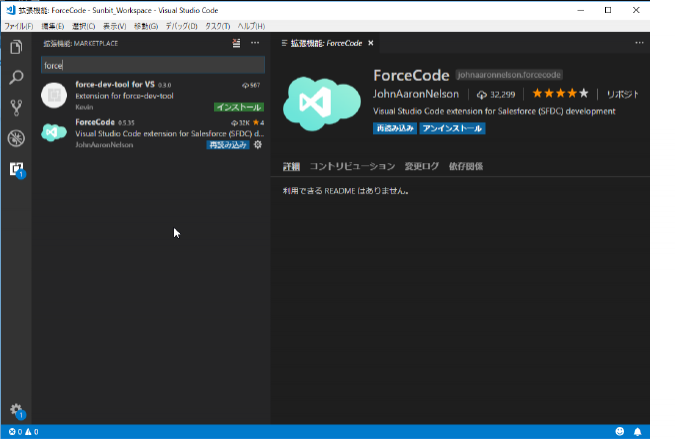
Task: Open the Manage gear at bottom of activity bar
Action: point(16,410)
